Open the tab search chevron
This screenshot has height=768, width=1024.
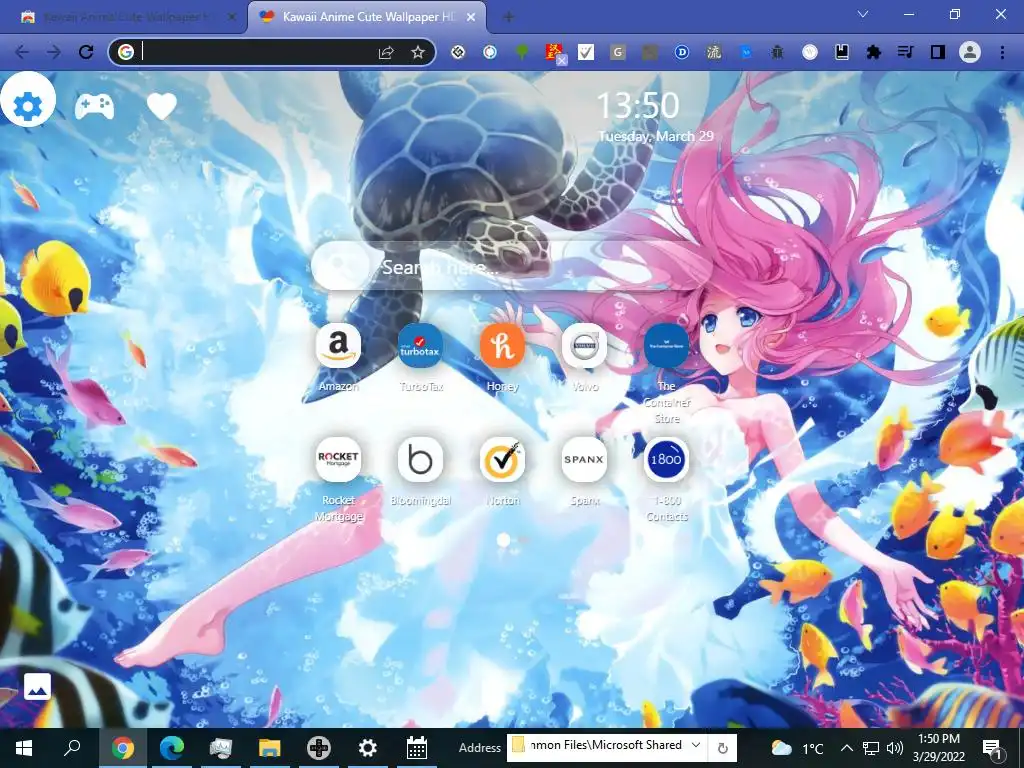[863, 14]
